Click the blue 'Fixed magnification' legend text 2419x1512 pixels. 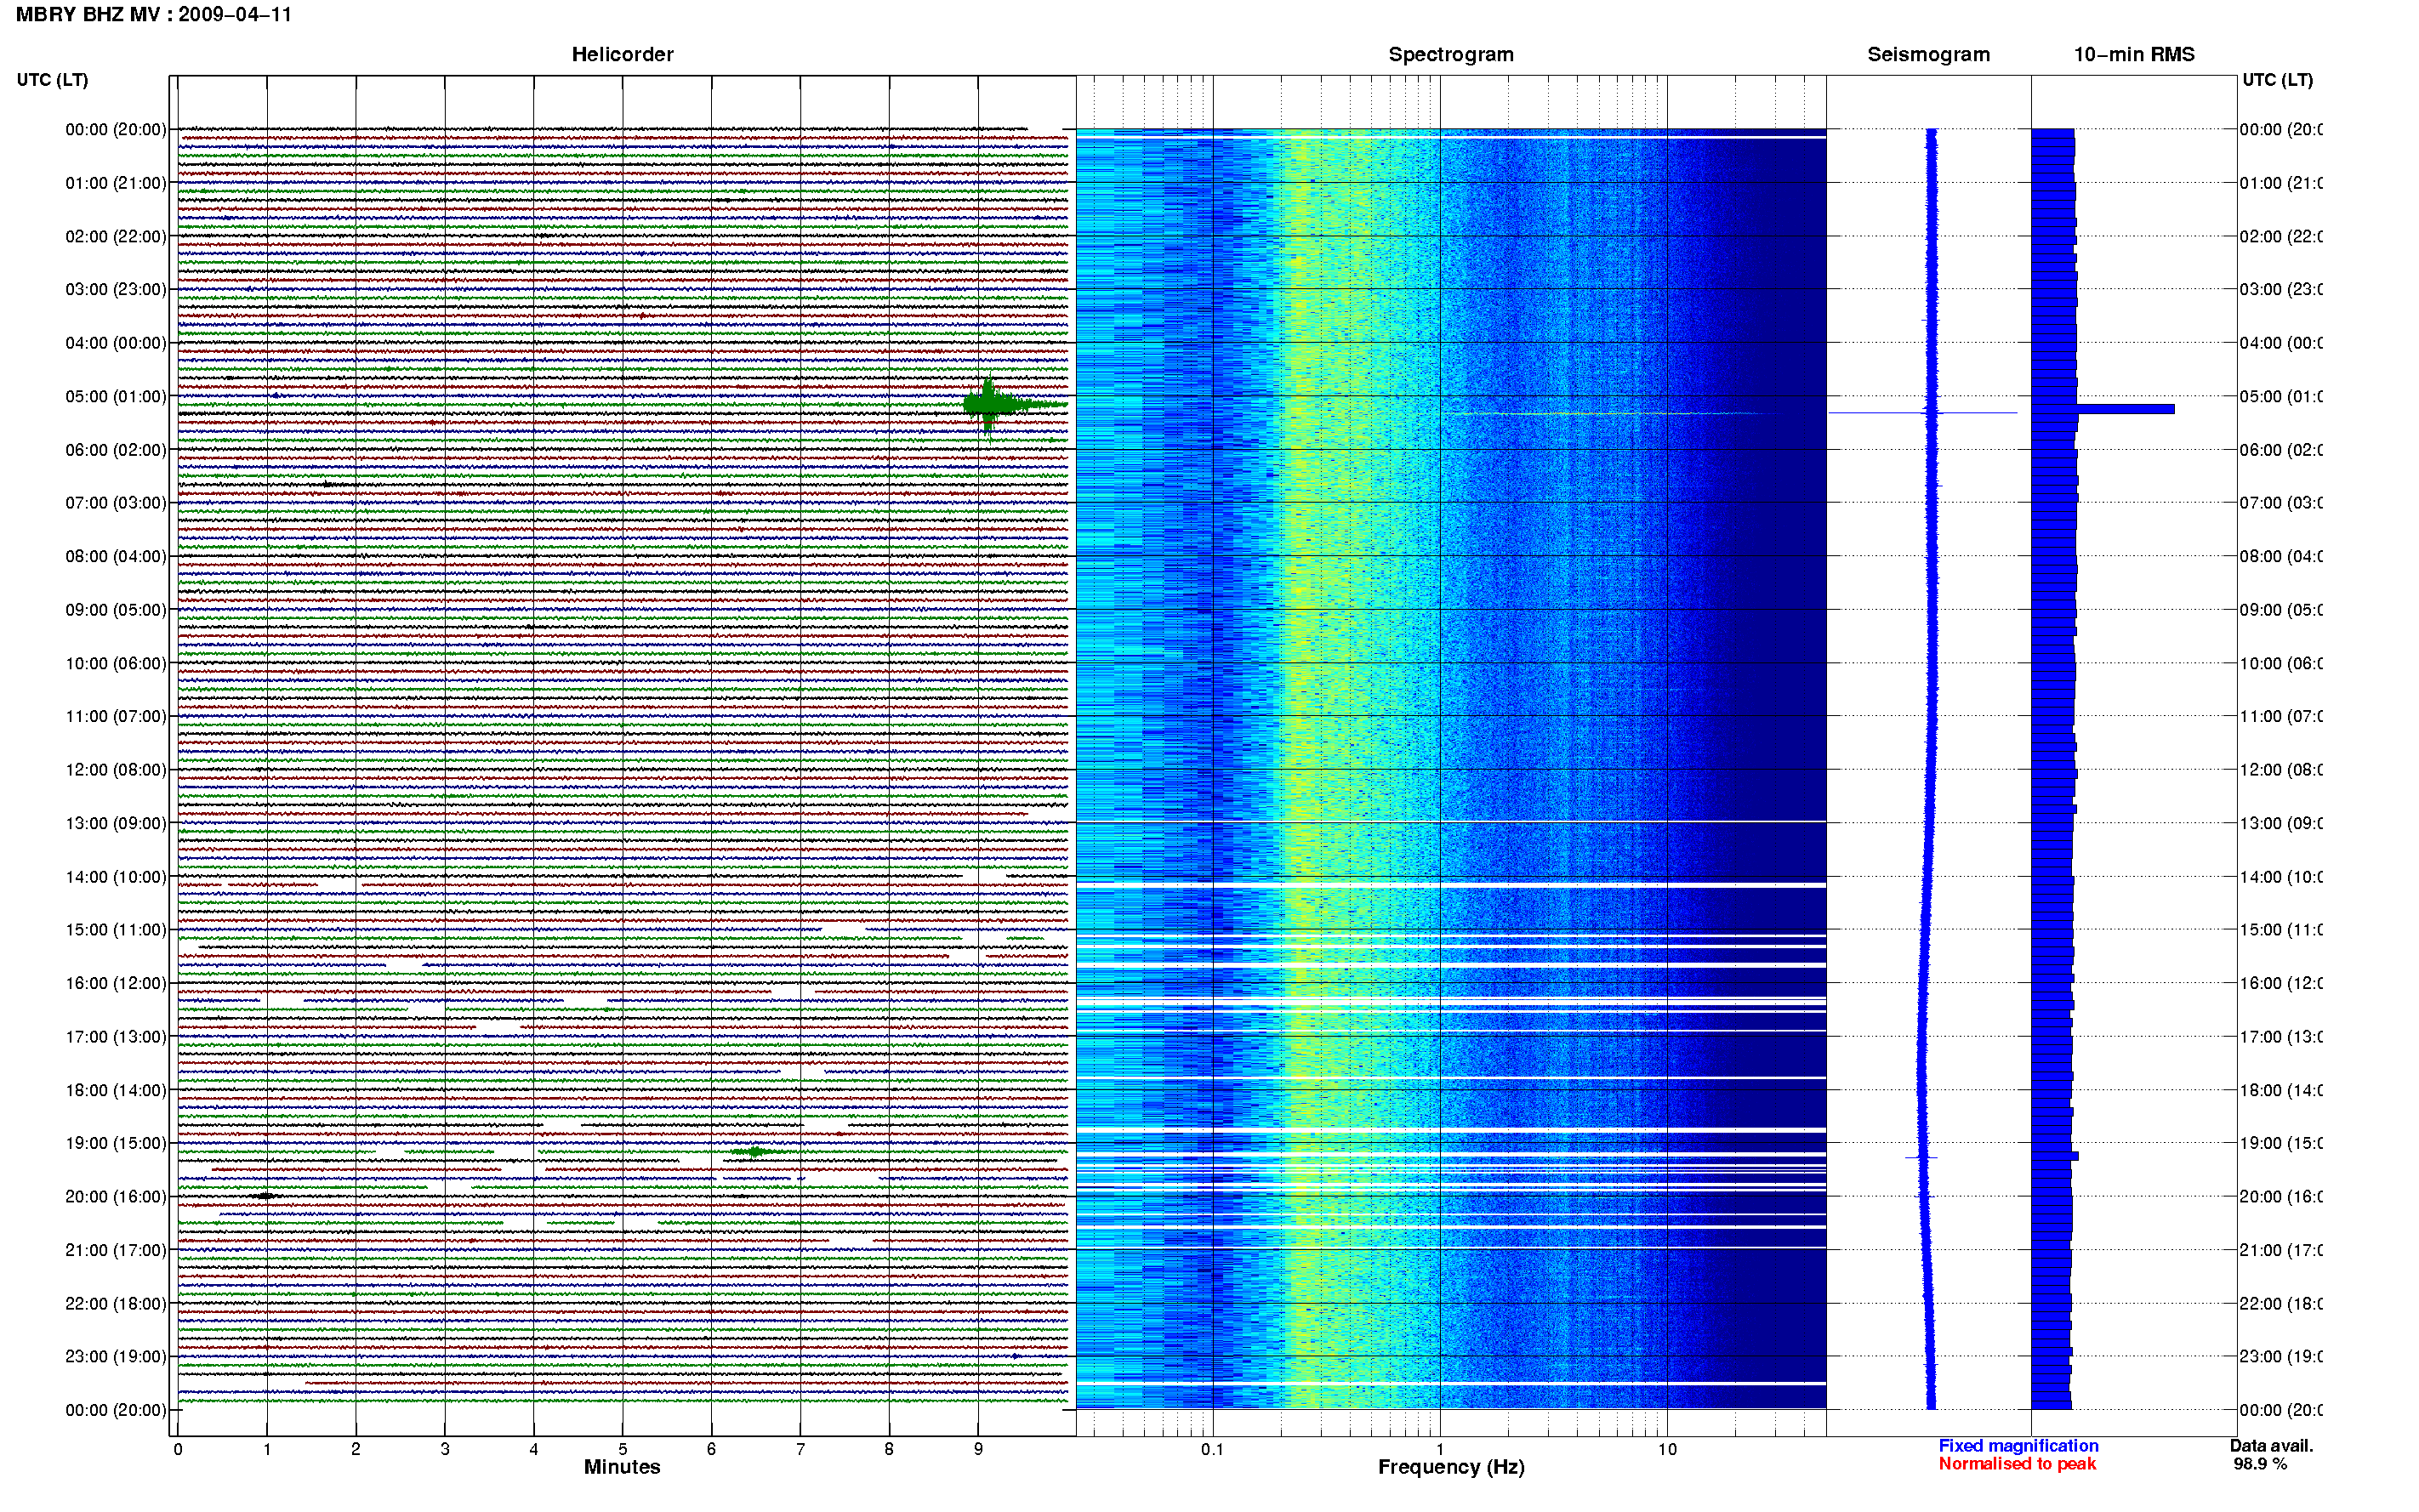2018,1446
